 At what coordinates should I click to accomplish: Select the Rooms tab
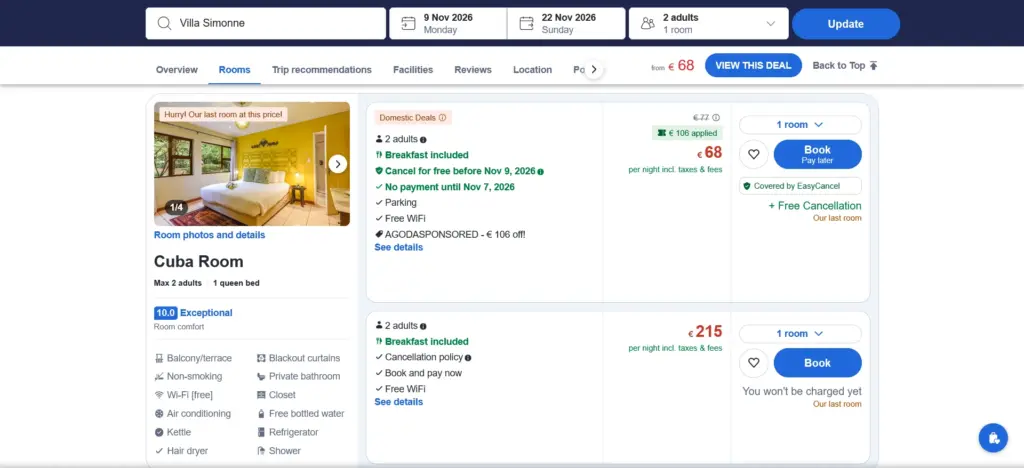tap(234, 70)
